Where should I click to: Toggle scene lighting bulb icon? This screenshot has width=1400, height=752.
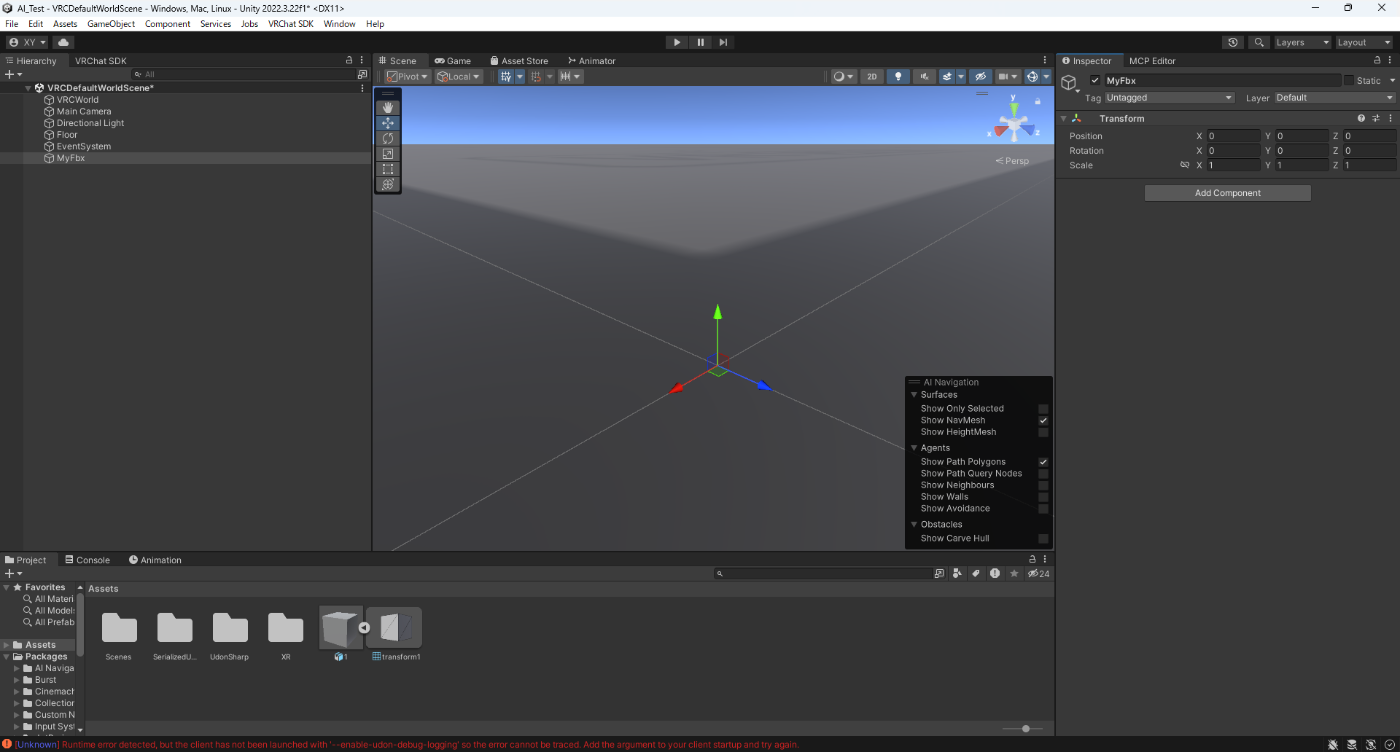click(x=898, y=76)
